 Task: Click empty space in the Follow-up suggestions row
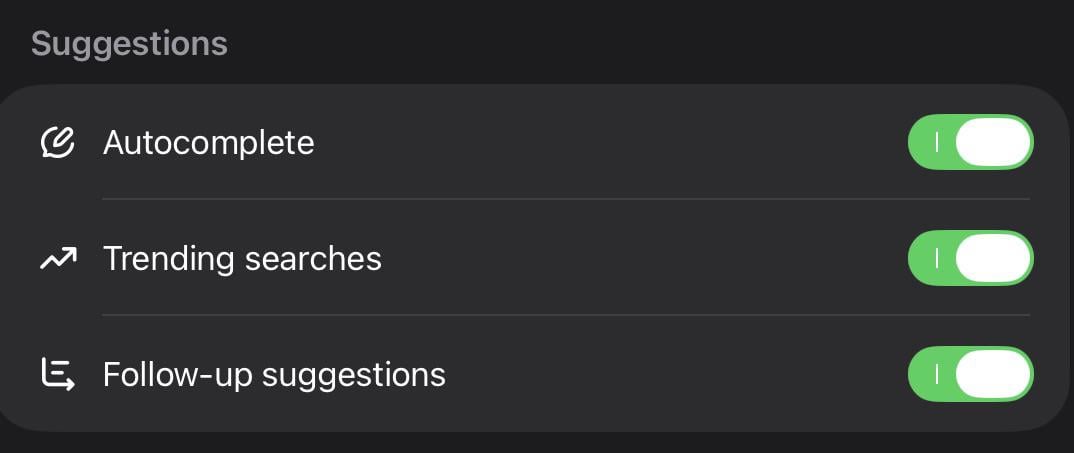(670, 375)
